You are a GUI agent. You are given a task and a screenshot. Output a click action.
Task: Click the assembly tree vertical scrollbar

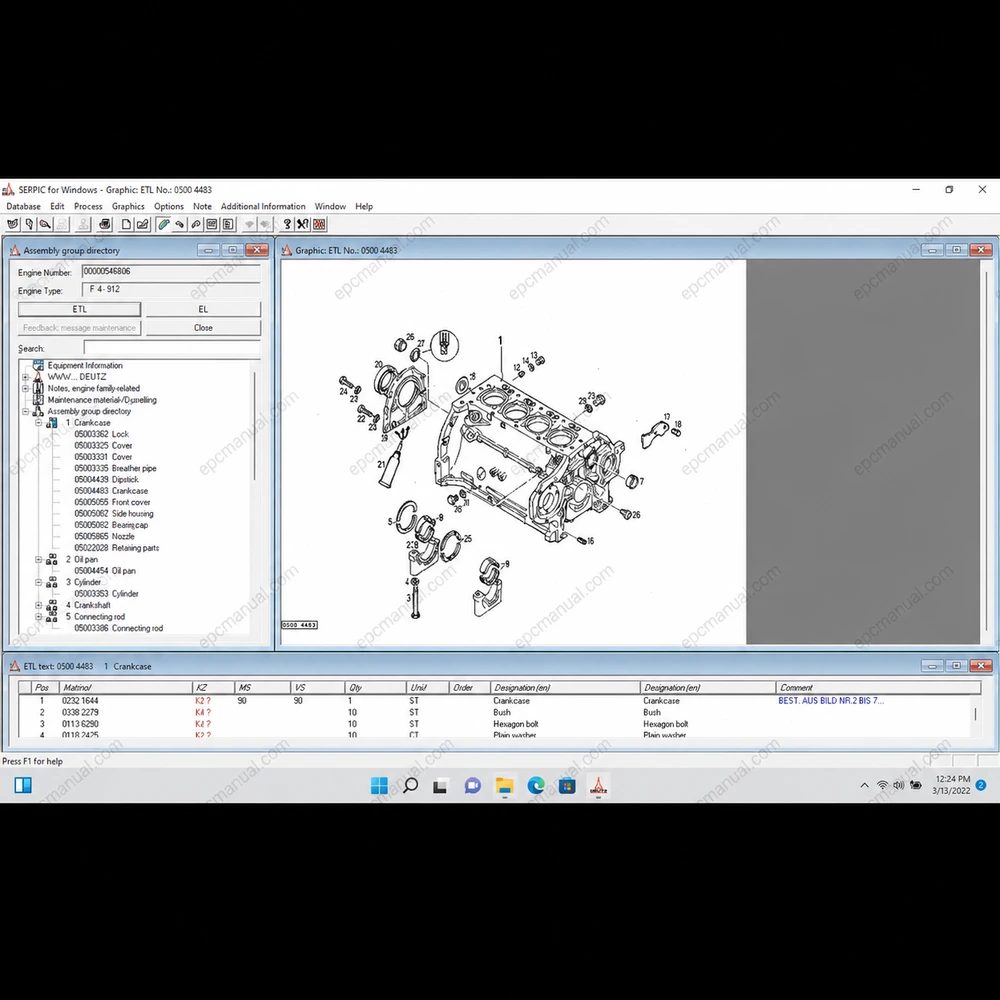click(x=254, y=427)
